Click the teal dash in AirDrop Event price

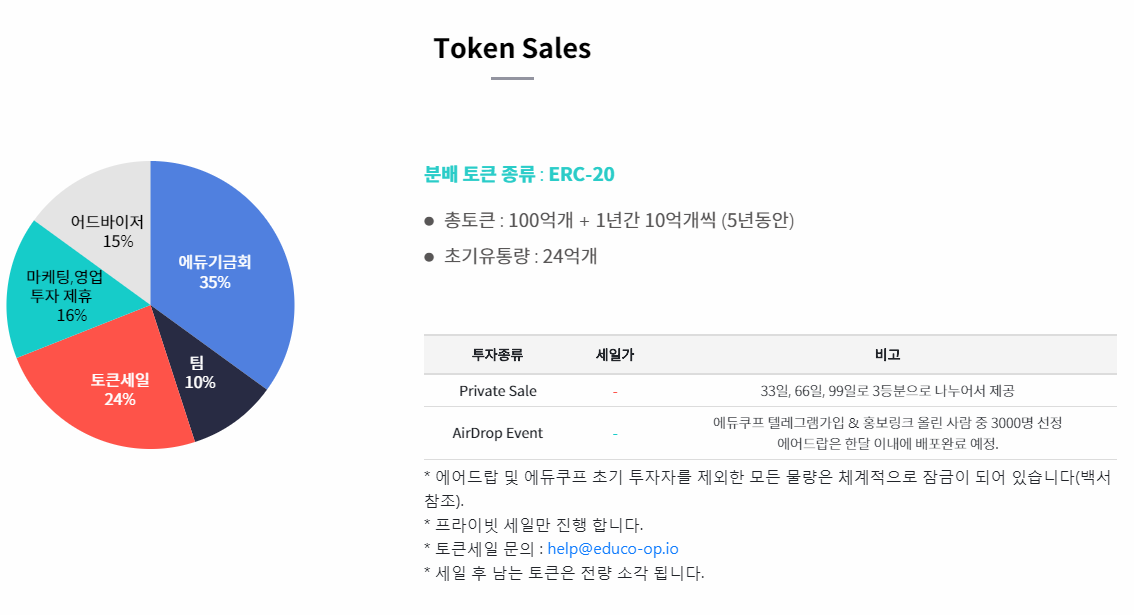(615, 434)
